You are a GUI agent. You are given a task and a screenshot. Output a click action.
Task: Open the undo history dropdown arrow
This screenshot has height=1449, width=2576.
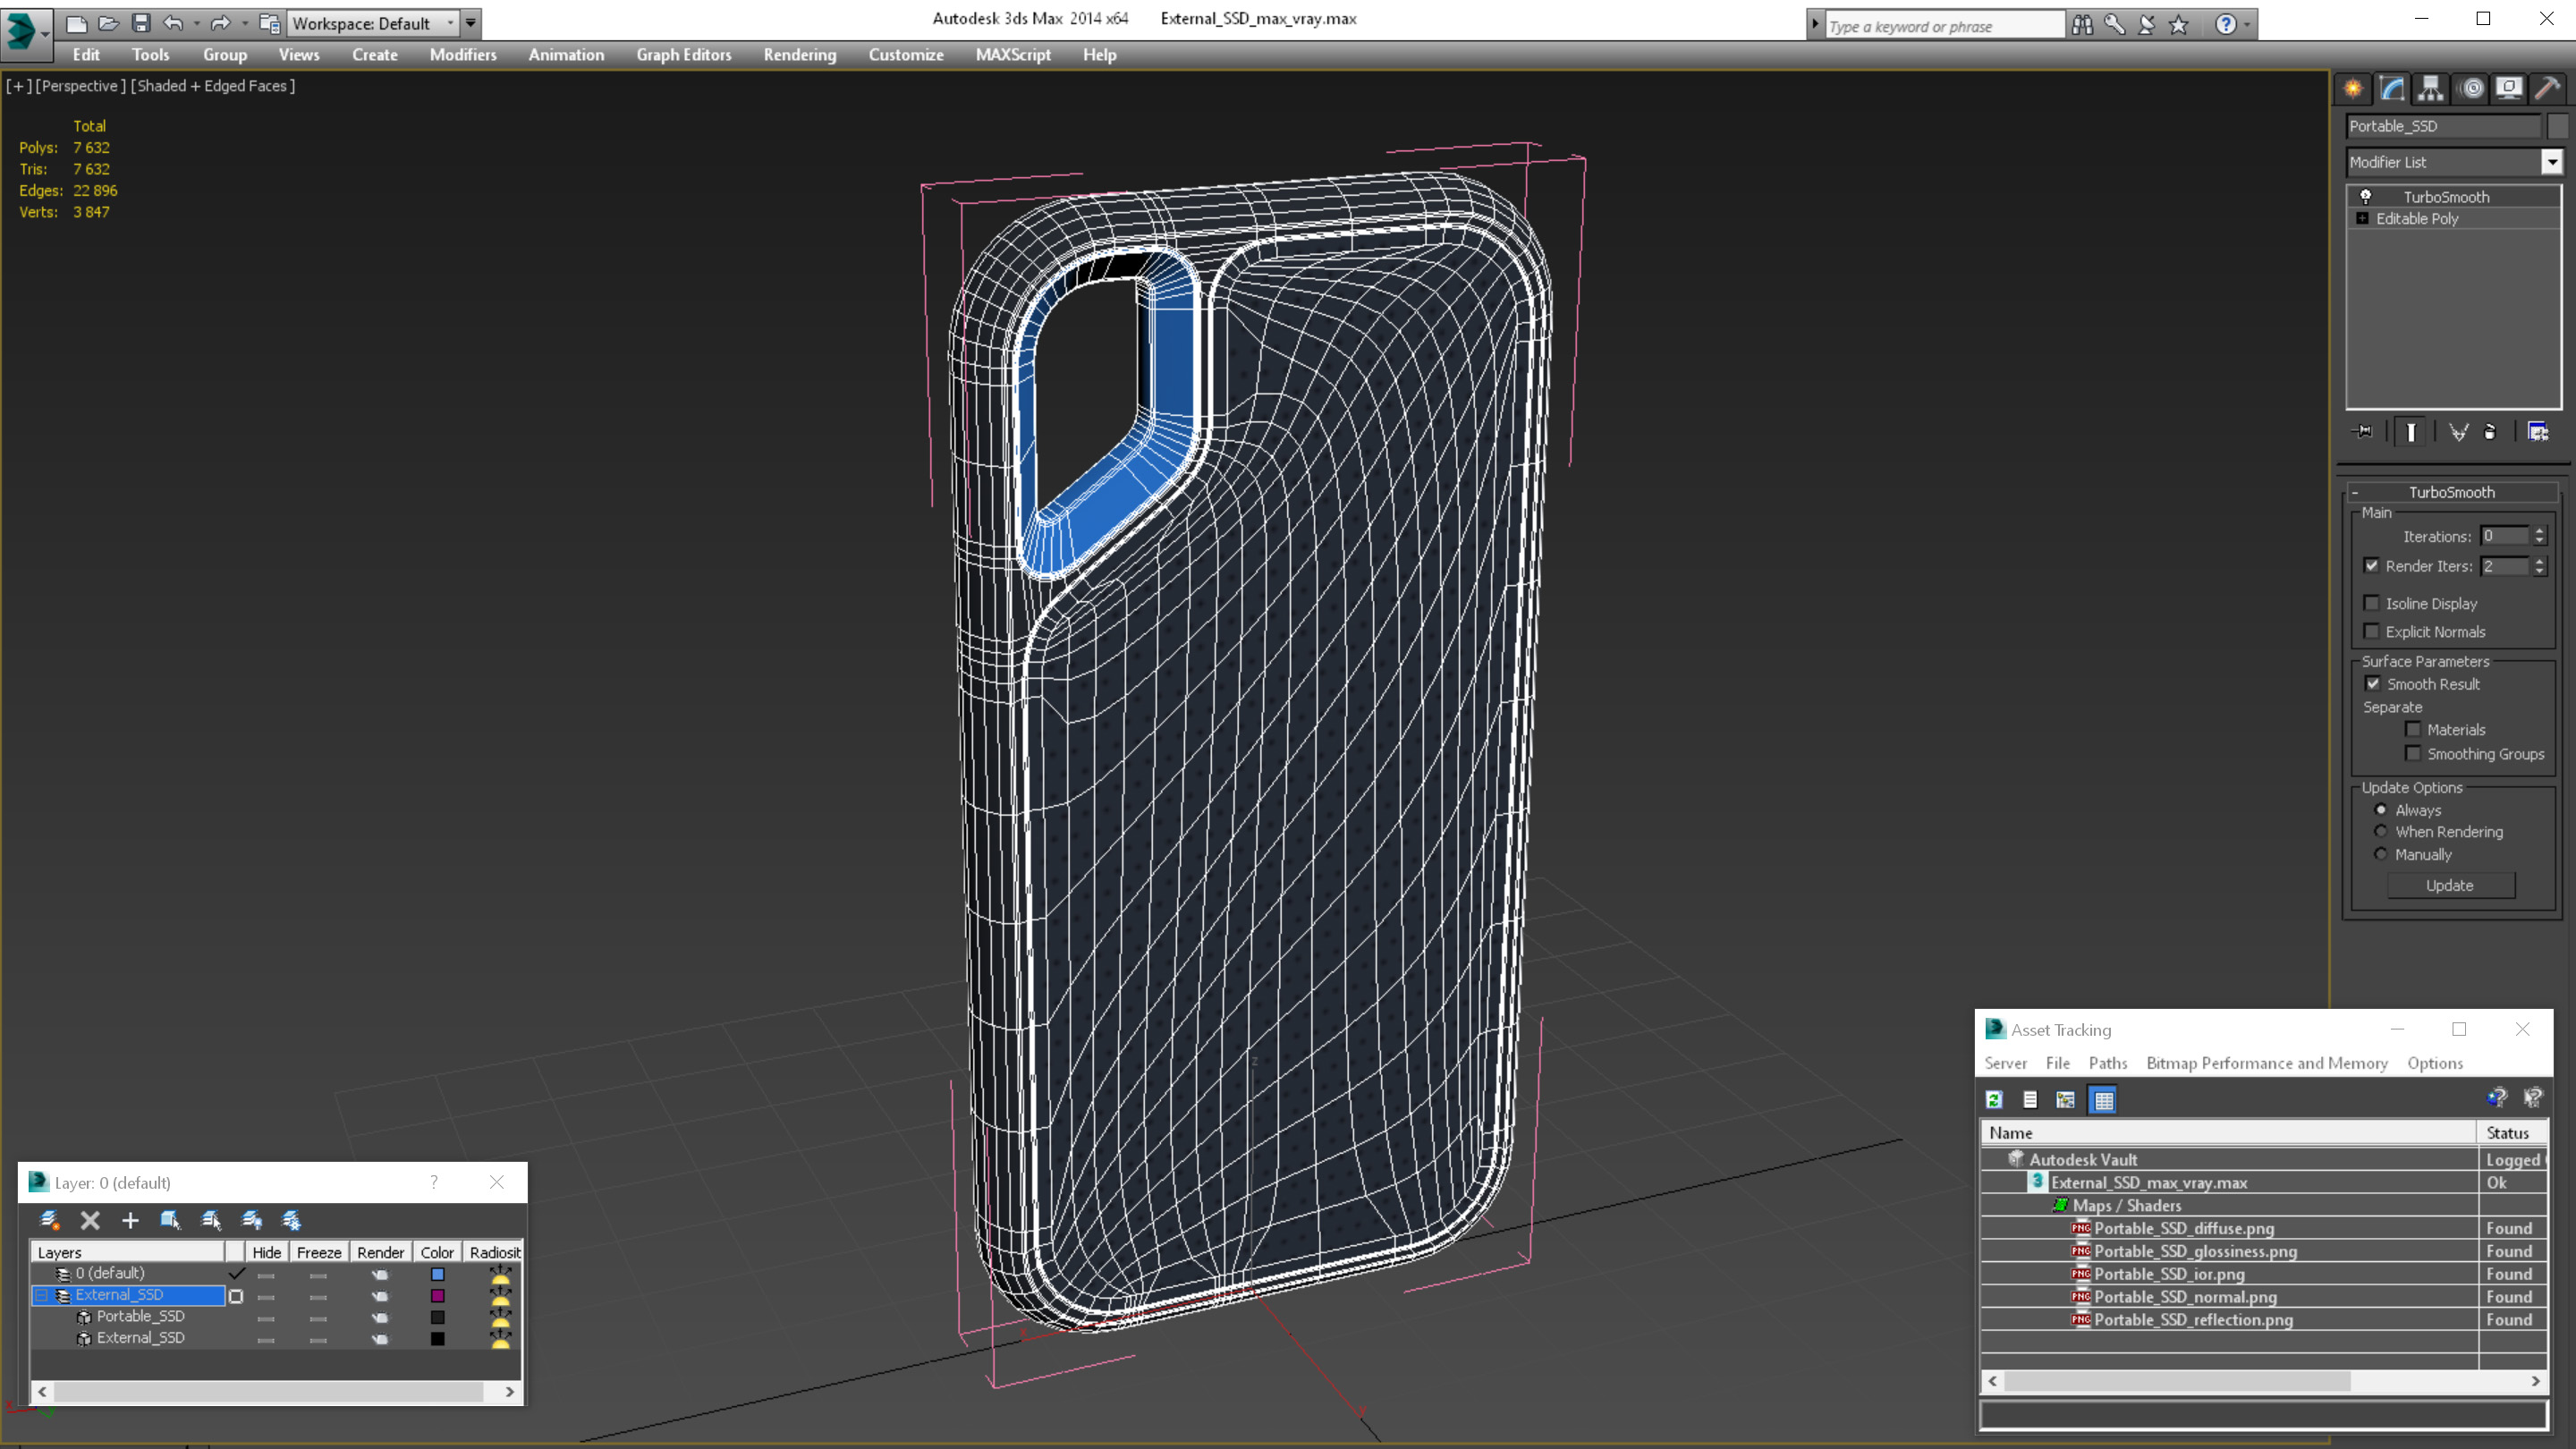coord(197,23)
